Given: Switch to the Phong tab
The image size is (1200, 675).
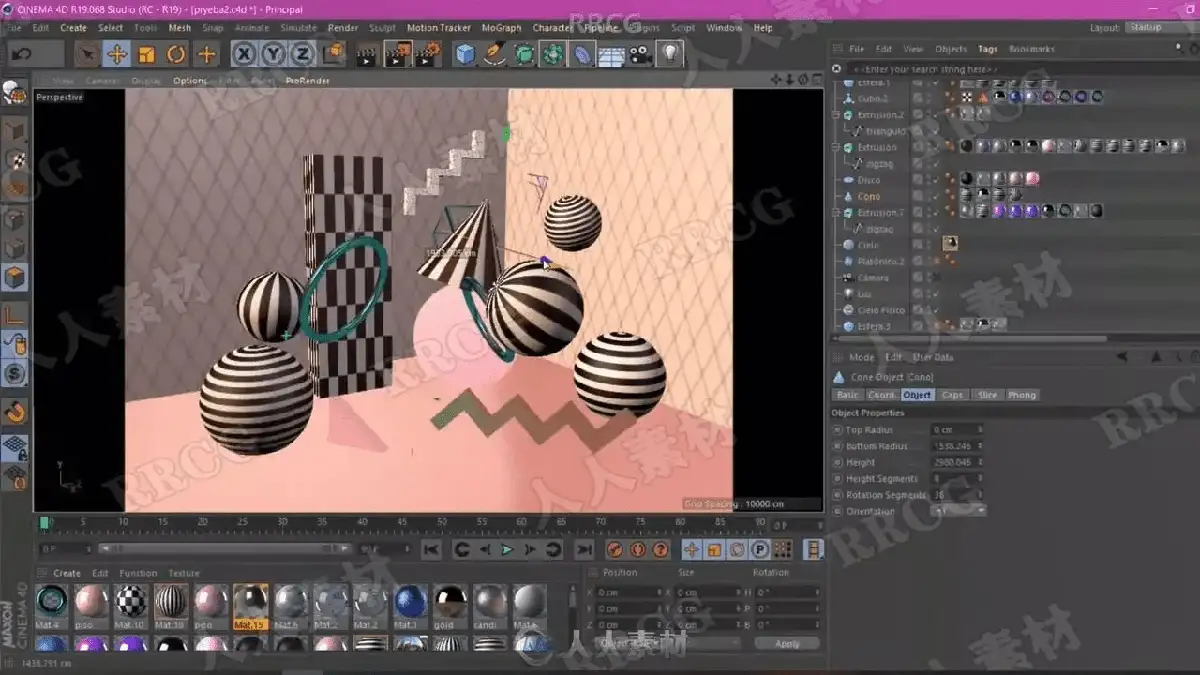Looking at the screenshot, I should pos(1022,395).
